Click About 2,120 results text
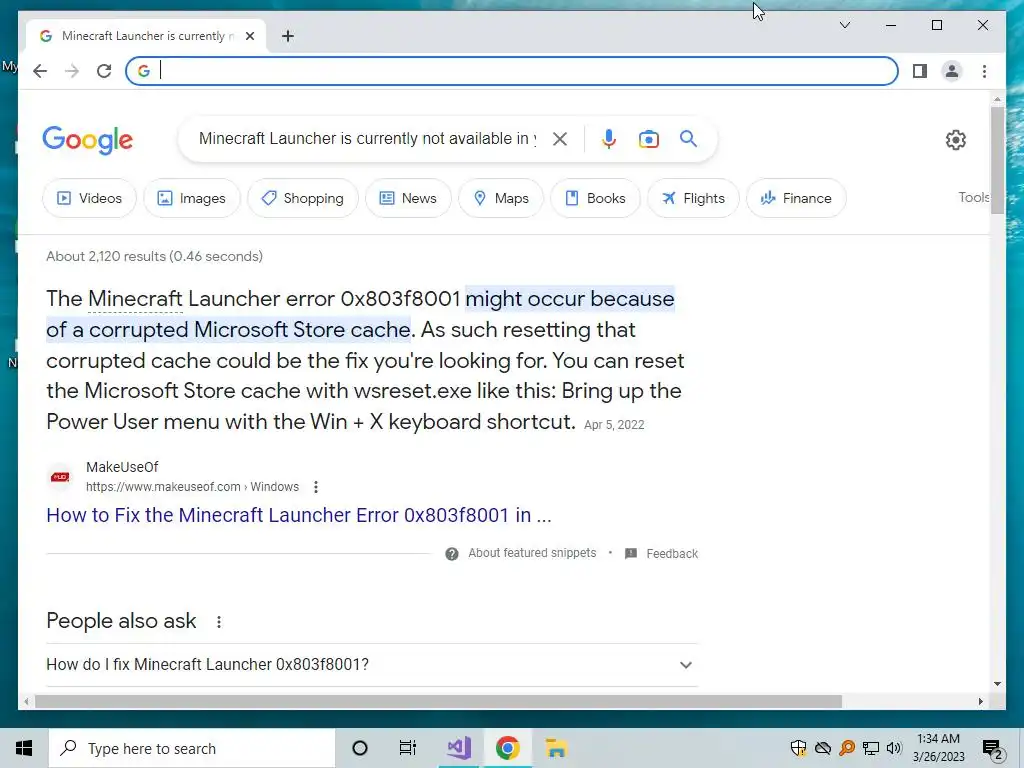The height and width of the screenshot is (768, 1024). point(154,257)
